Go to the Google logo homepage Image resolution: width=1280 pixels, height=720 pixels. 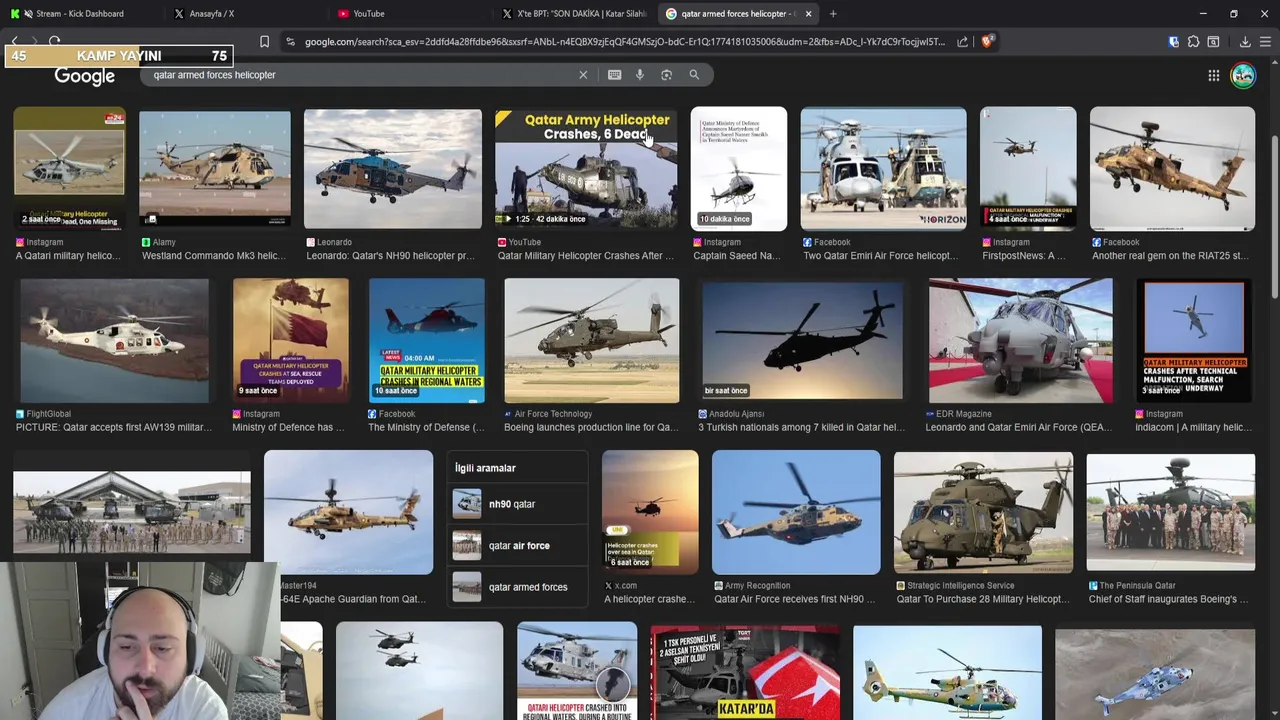(84, 76)
